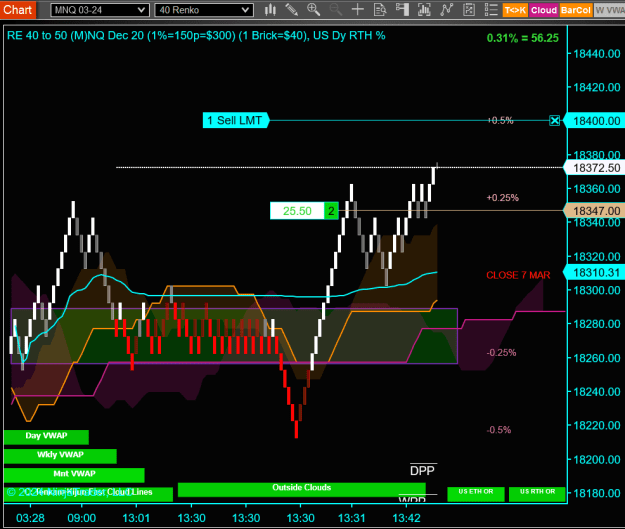The image size is (625, 529).
Task: Click the 25.50 position PnL box
Action: pos(297,211)
